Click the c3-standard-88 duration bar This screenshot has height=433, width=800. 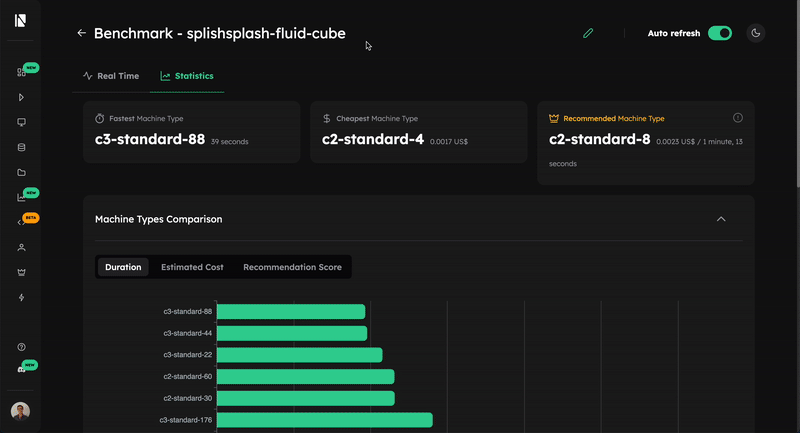(291, 312)
